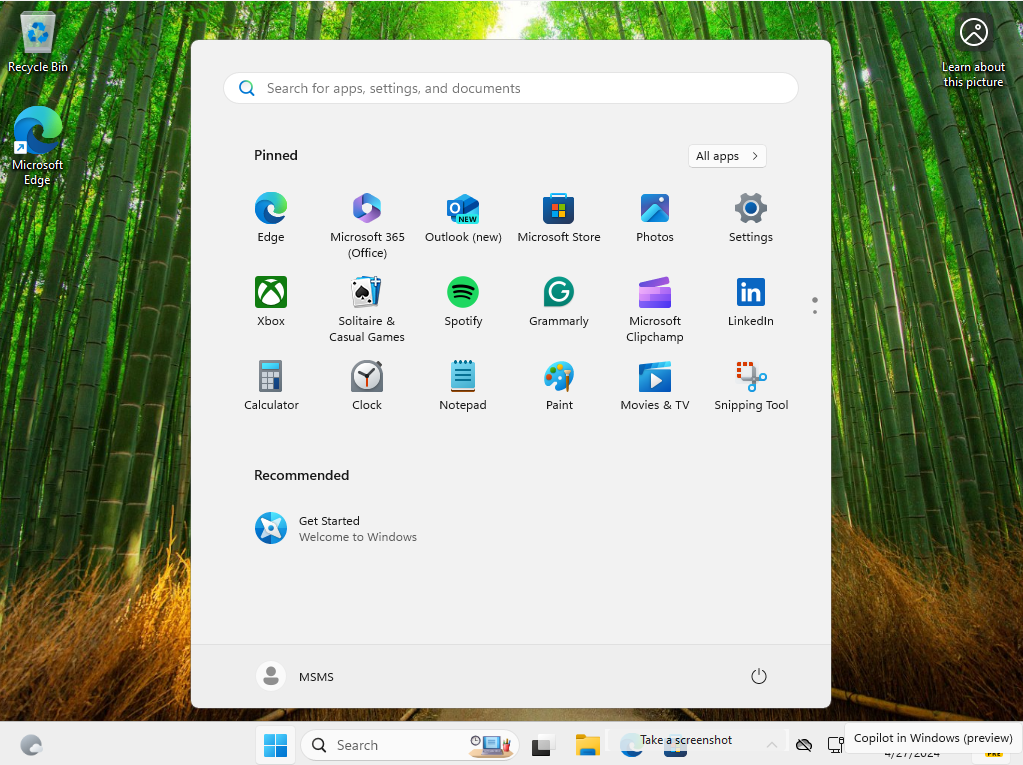Go to next pinned apps page dot
Viewport: 1023px width, 765px height.
[815, 312]
